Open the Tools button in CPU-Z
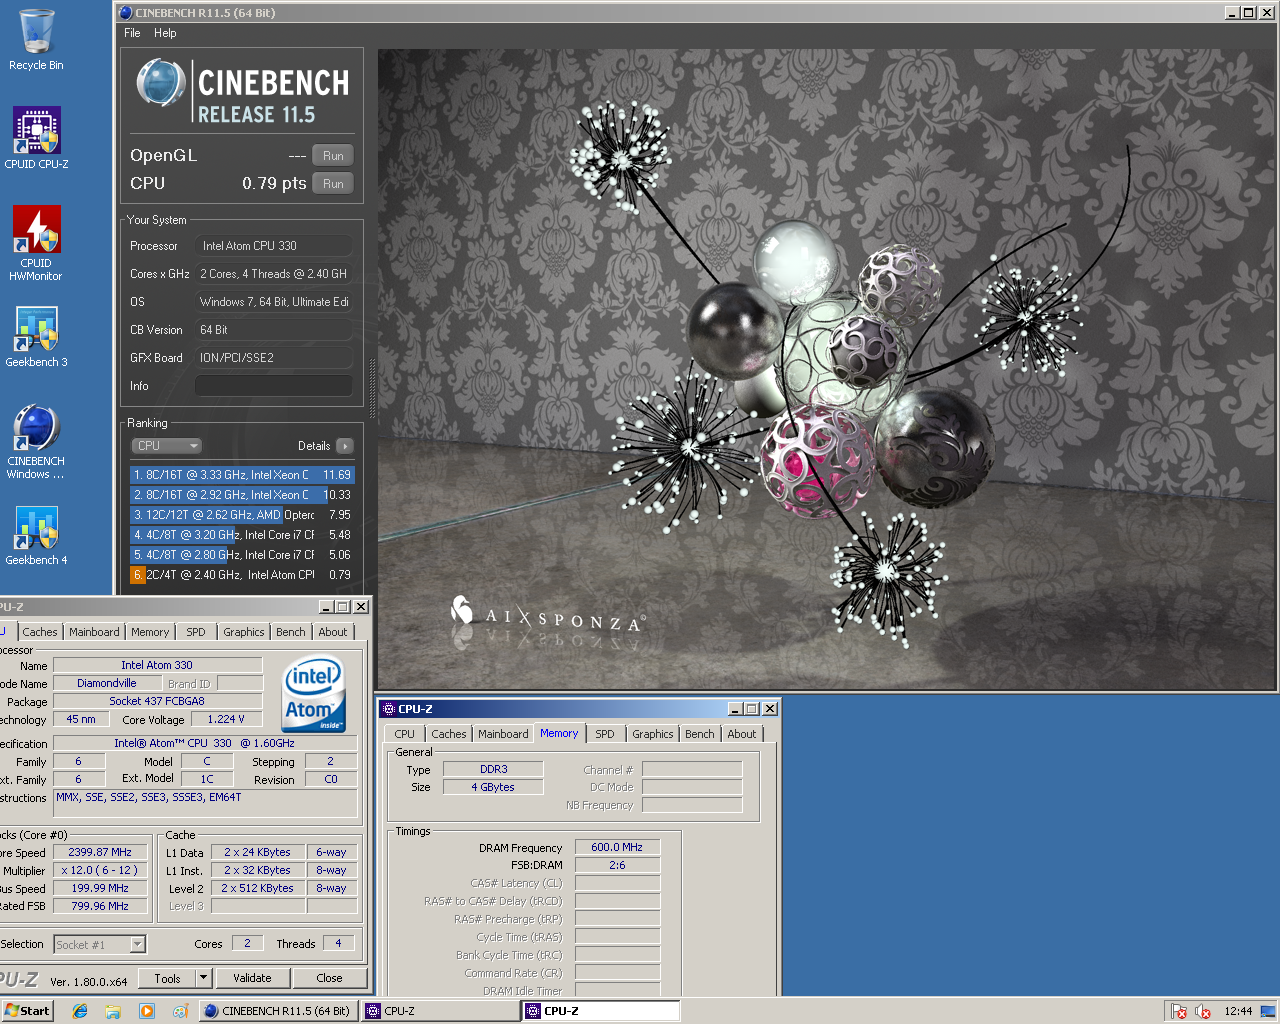Image resolution: width=1280 pixels, height=1024 pixels. point(167,978)
